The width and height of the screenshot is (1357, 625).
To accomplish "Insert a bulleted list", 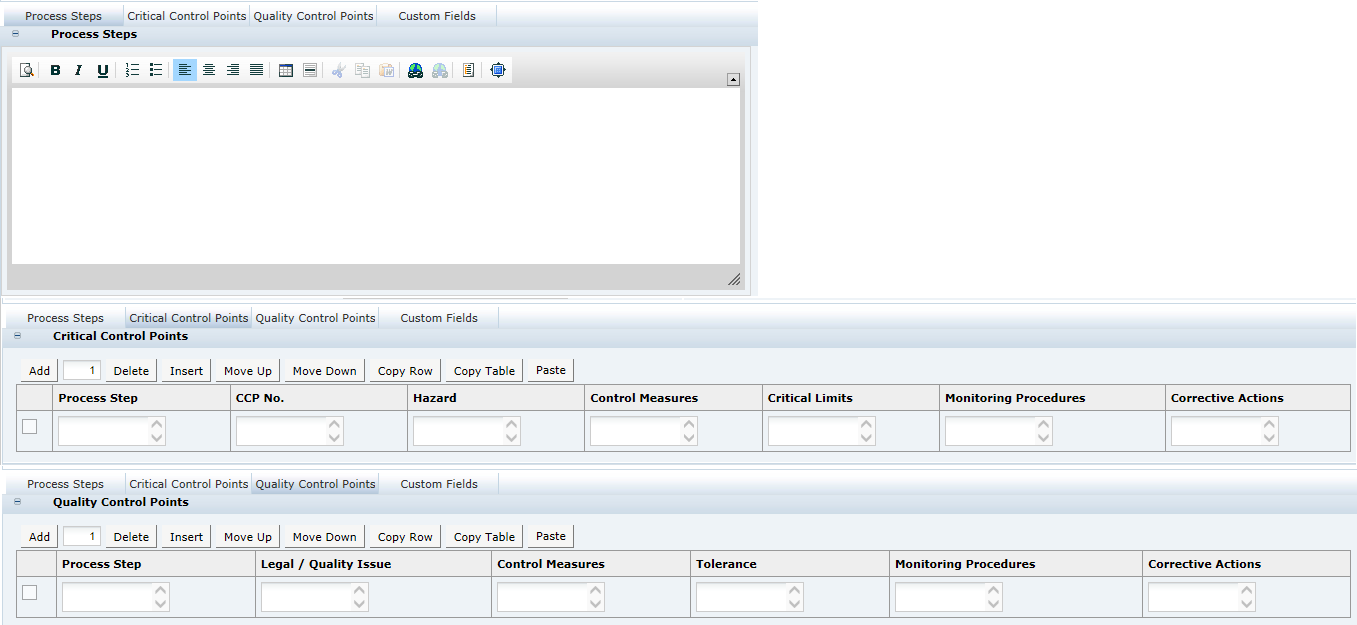I will tap(156, 70).
